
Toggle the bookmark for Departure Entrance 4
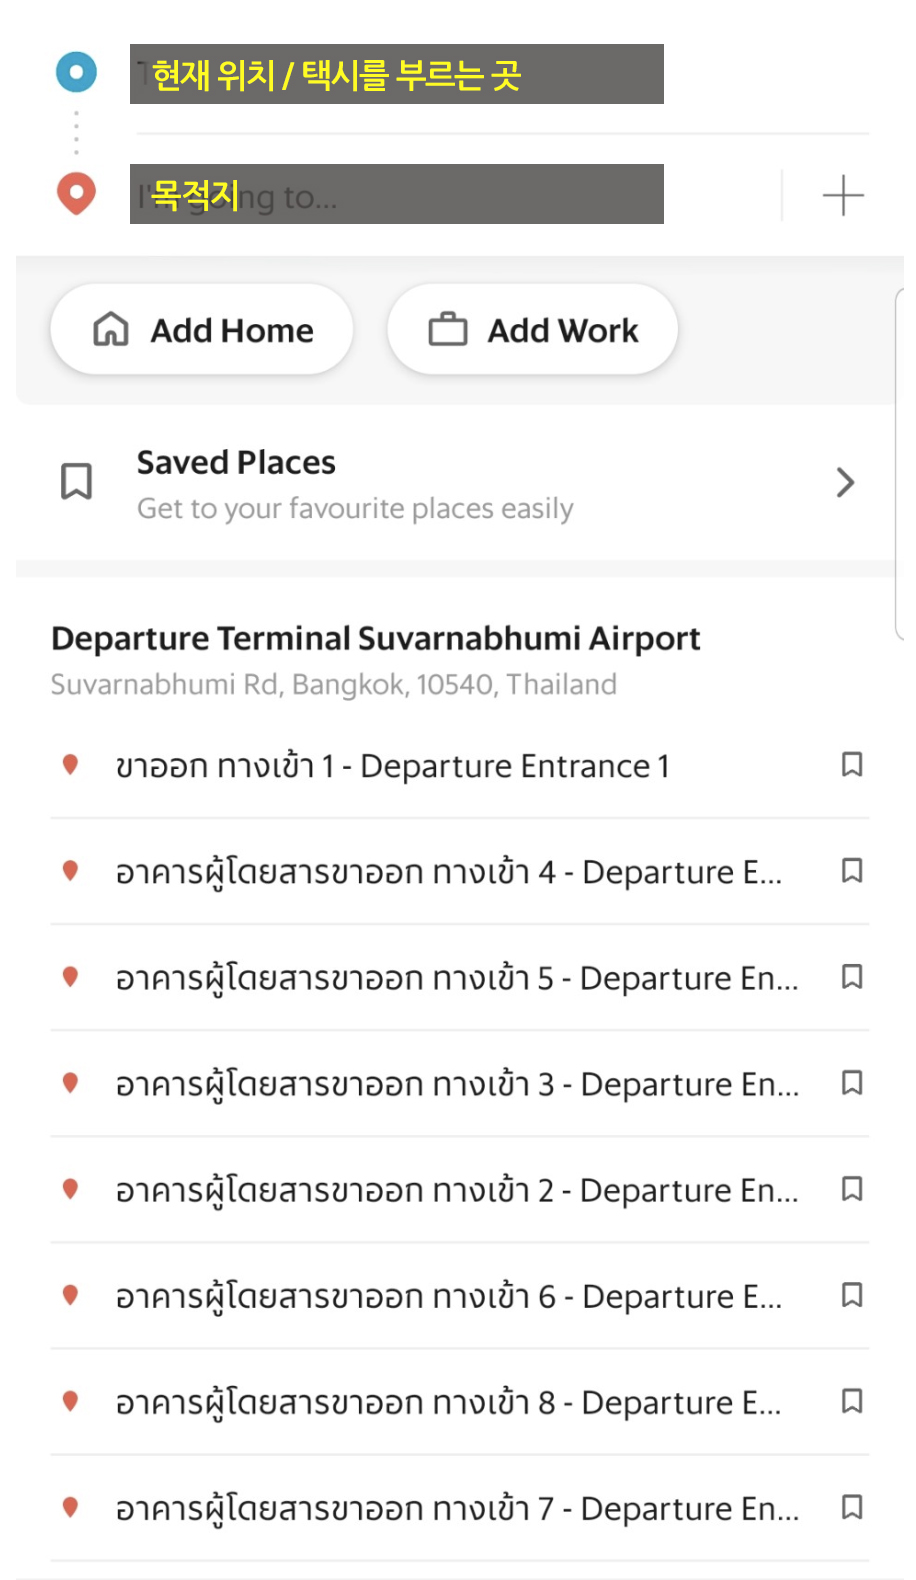point(852,871)
